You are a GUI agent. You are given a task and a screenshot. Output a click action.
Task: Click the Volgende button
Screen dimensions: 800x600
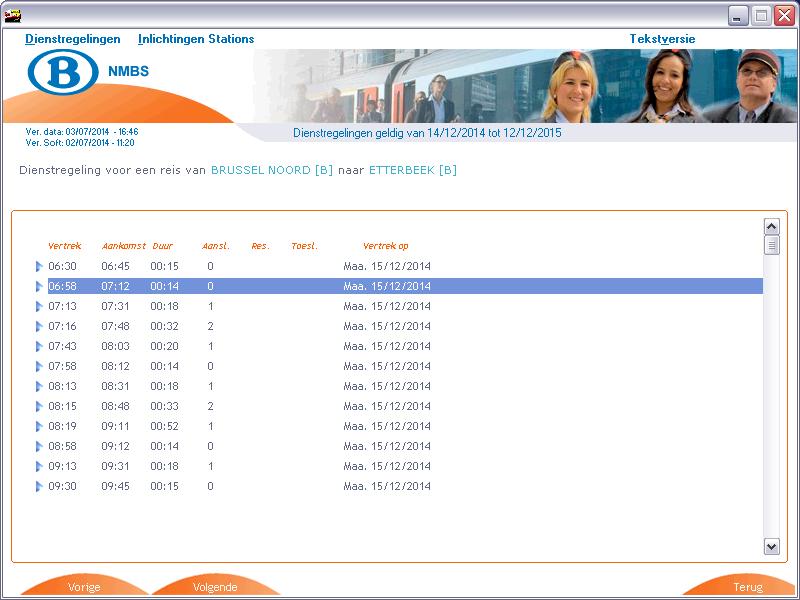215,587
